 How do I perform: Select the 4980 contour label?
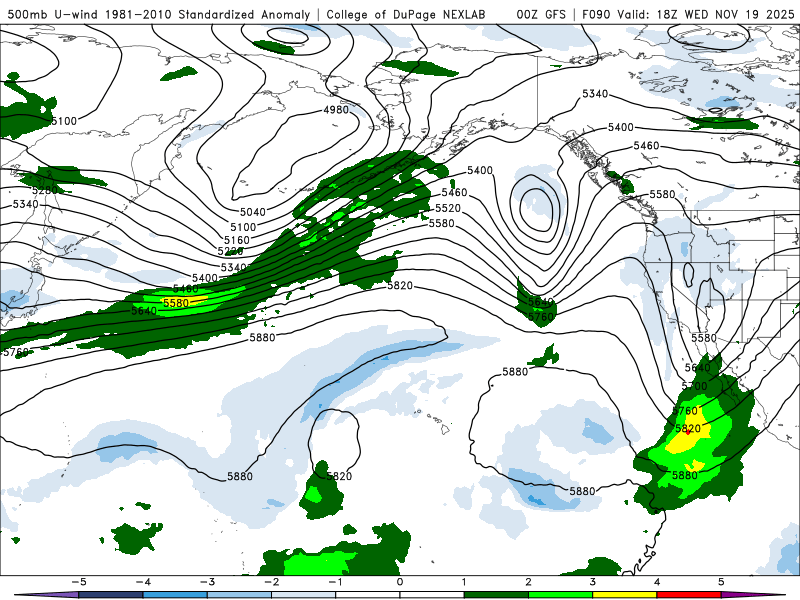pyautogui.click(x=336, y=110)
